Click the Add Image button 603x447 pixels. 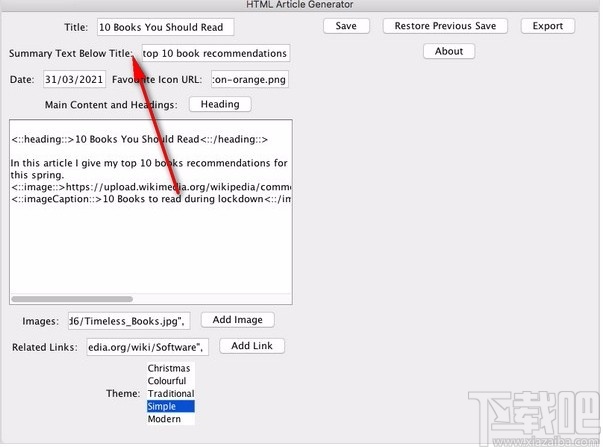[238, 320]
